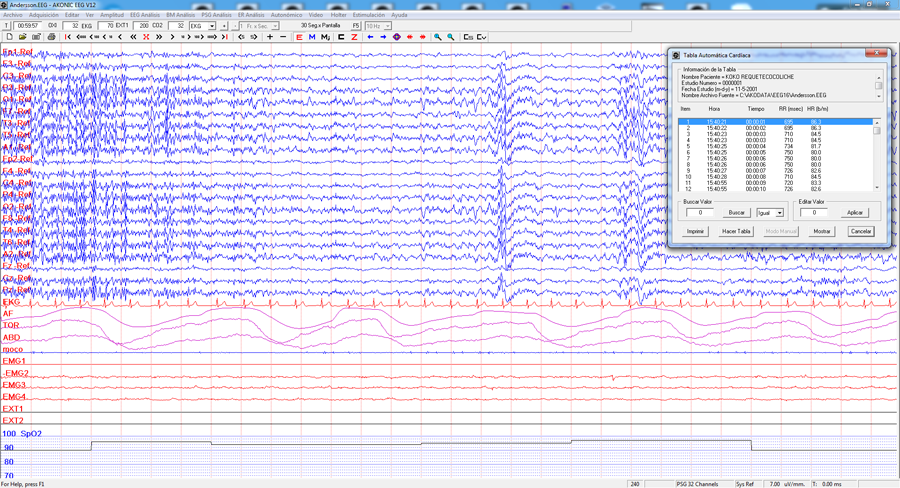
Task: Click the SpO2 channel label
Action: [31, 433]
